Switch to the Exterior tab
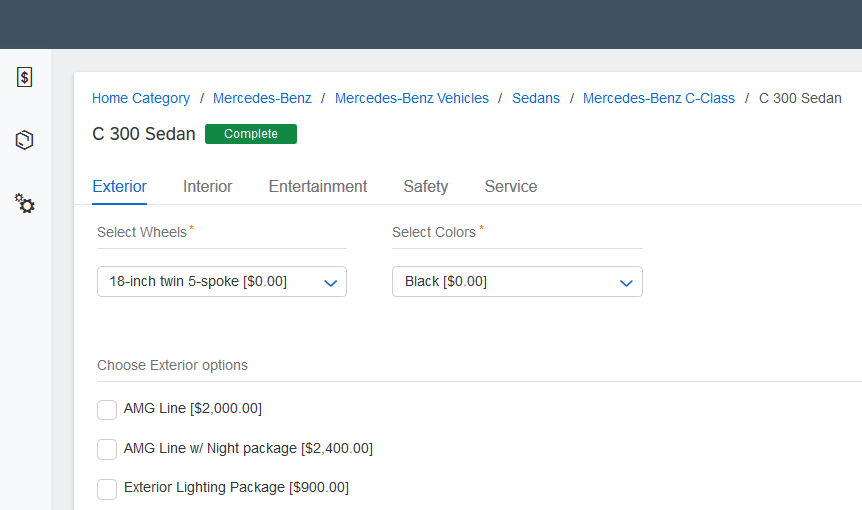This screenshot has width=862, height=510. click(x=119, y=187)
